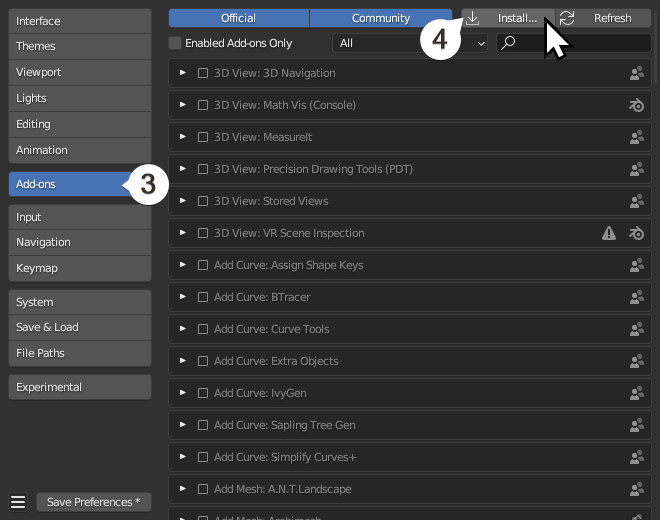Toggle the Community add-ons filter button
This screenshot has width=660, height=520.
[381, 18]
